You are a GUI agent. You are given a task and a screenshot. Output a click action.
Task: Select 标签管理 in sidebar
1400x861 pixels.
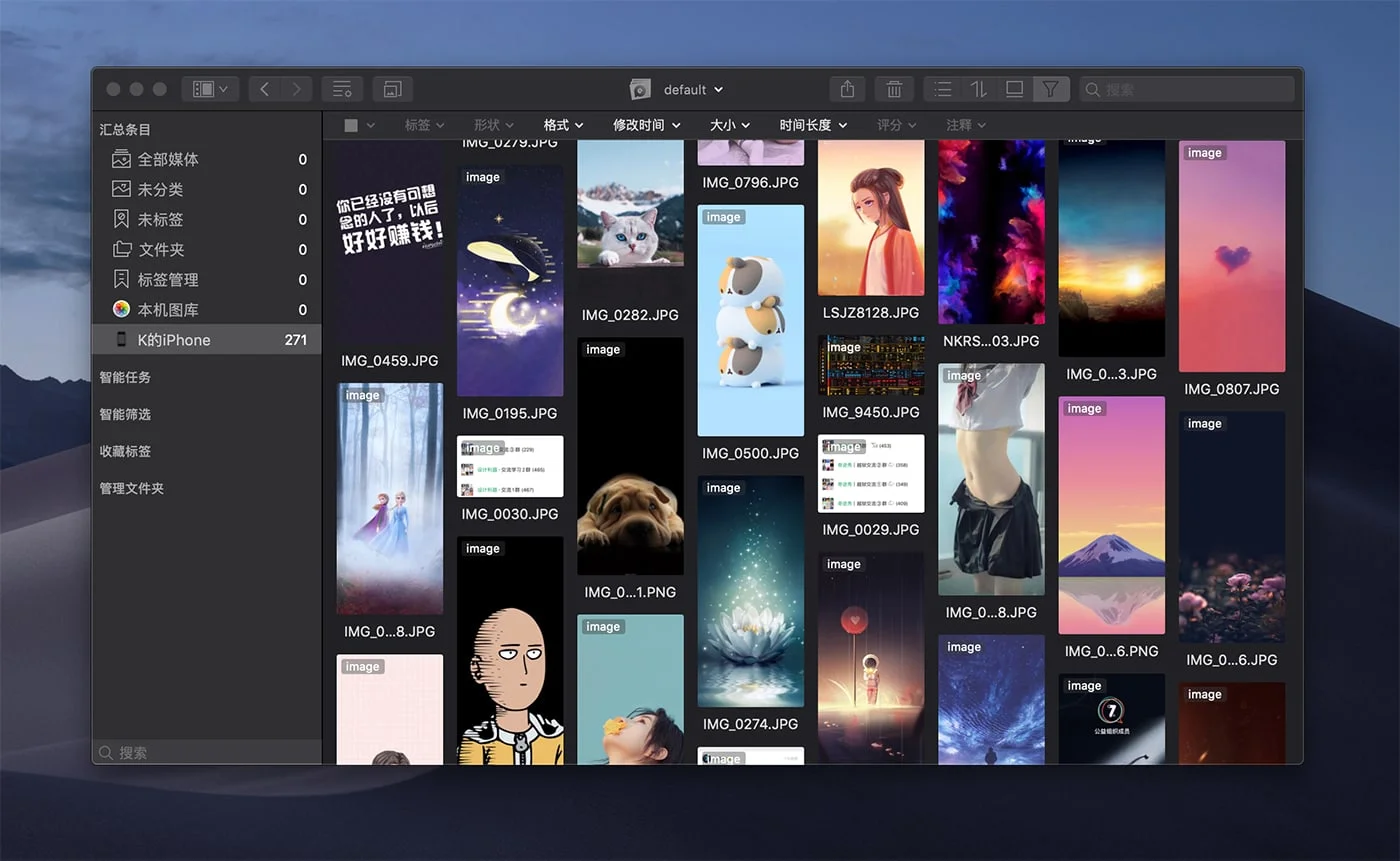tap(168, 279)
